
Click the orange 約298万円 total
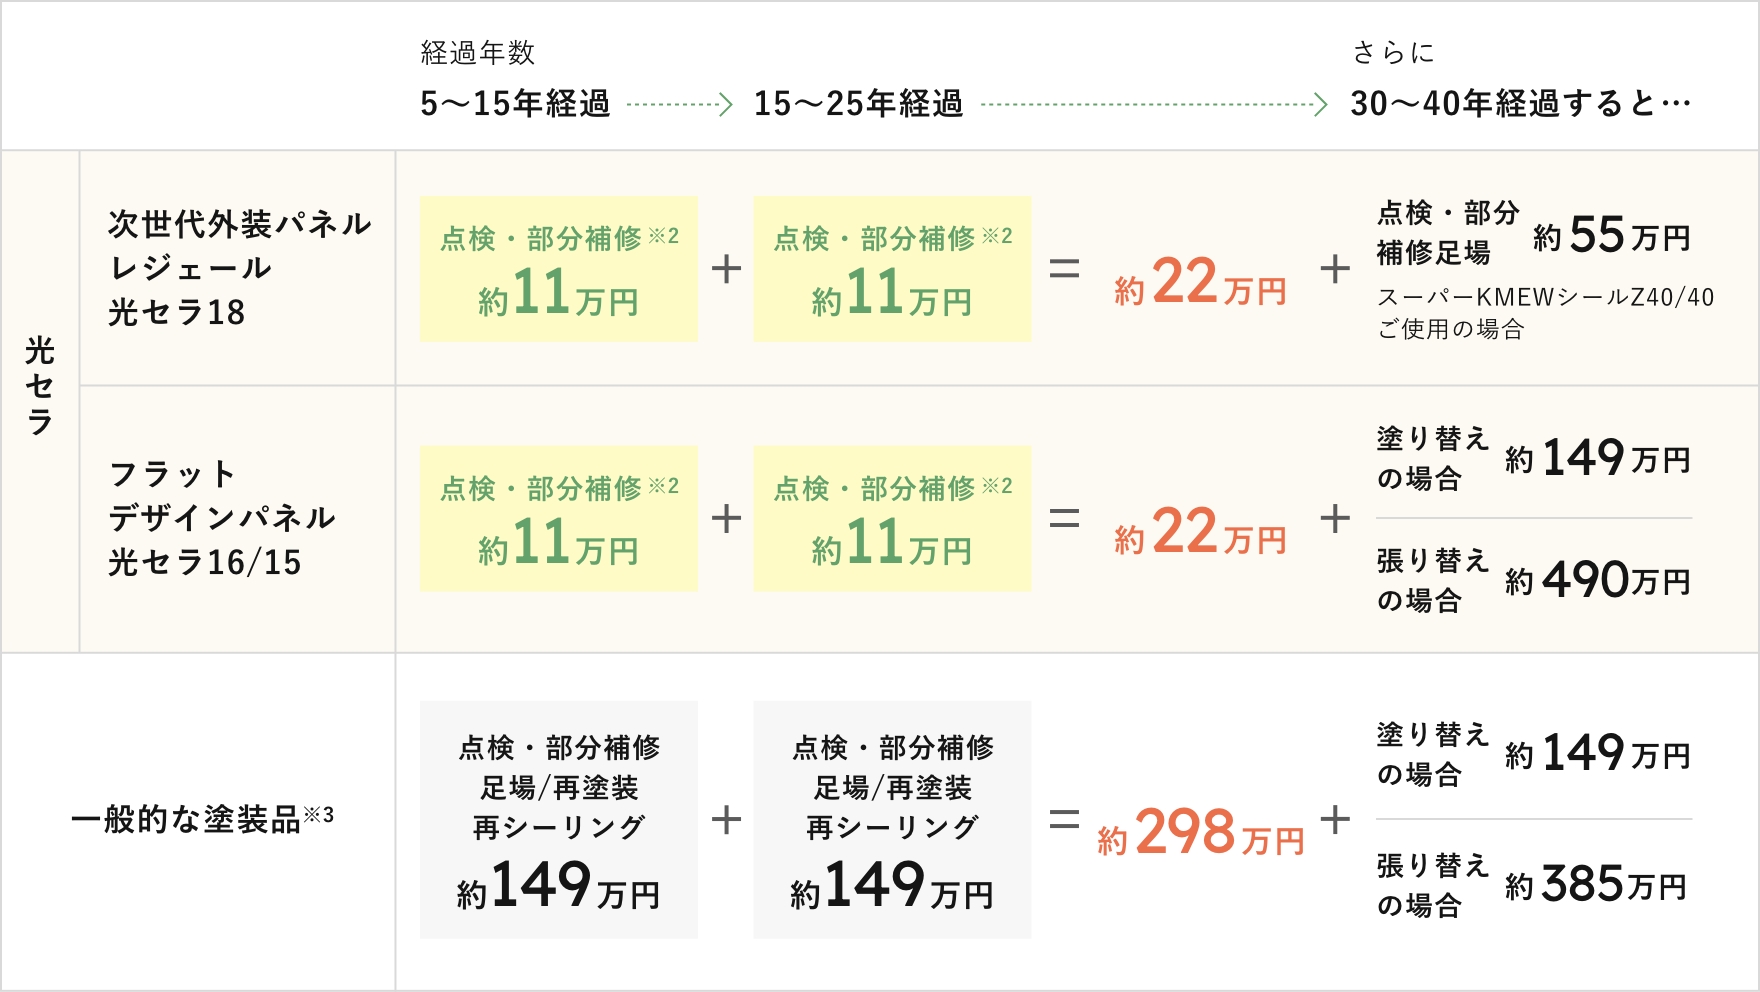point(1200,832)
